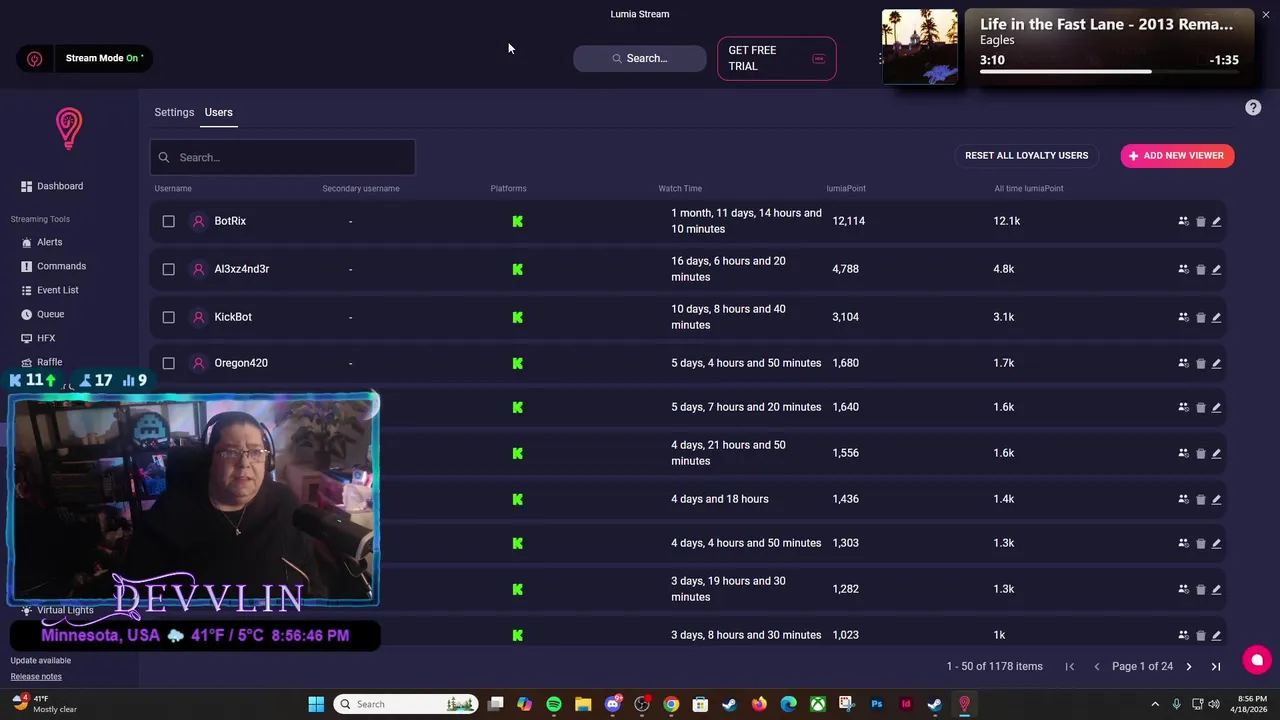
Task: Open the Queue sidebar item
Action: [43, 314]
